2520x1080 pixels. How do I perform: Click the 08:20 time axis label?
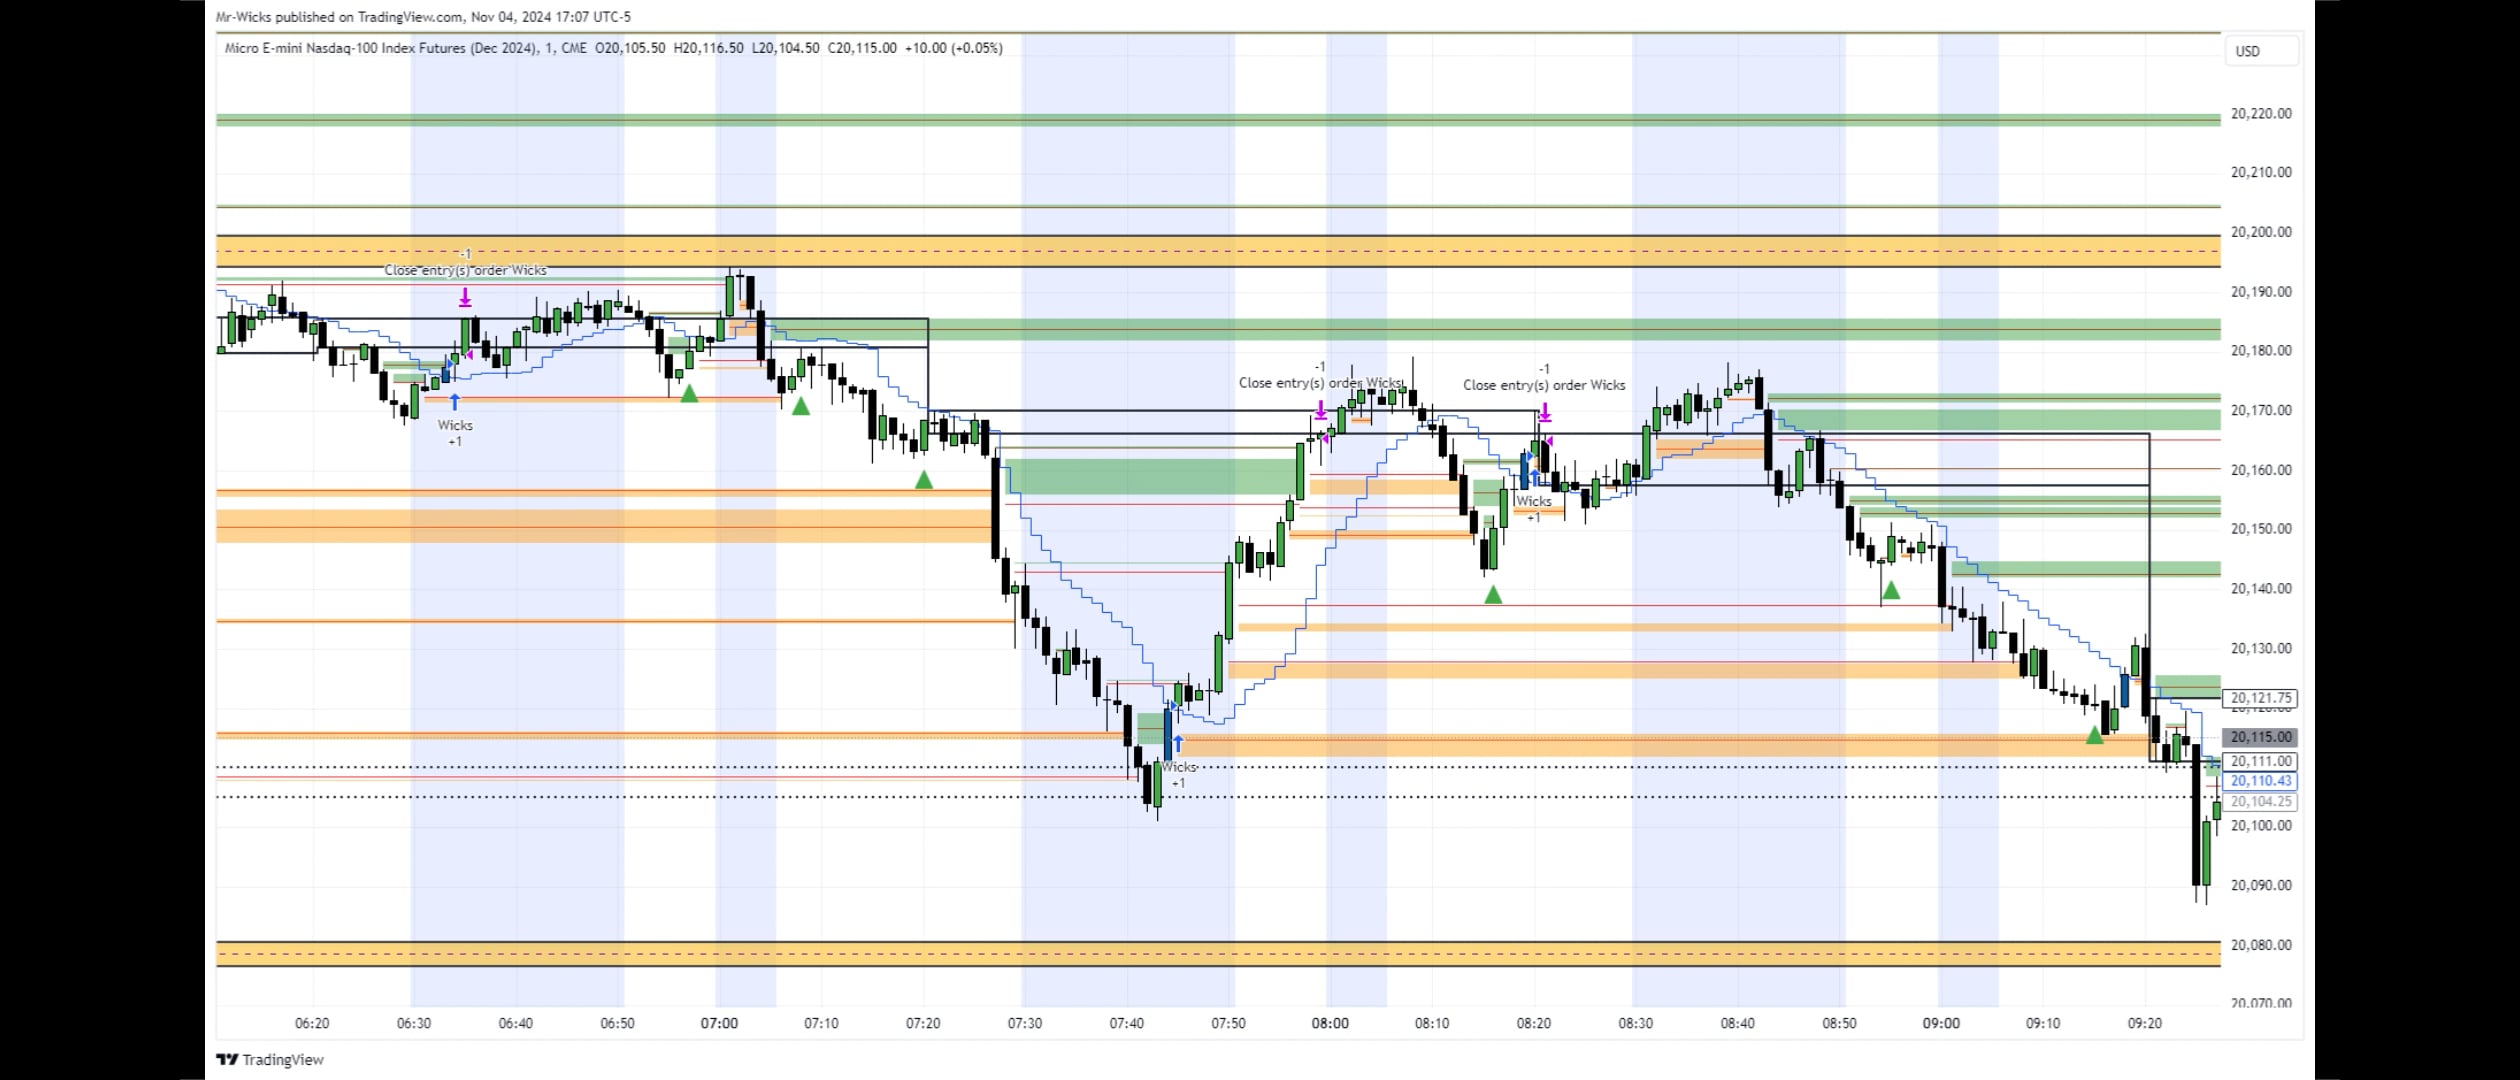pos(1534,1024)
